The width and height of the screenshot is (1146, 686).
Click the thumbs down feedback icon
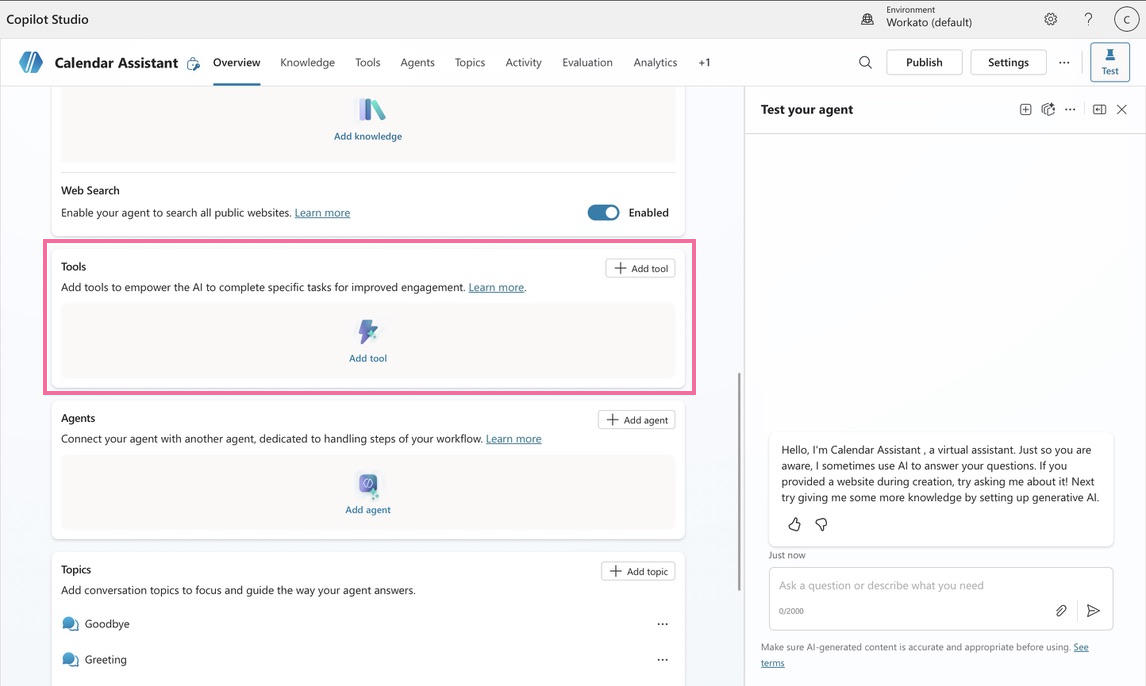[821, 525]
